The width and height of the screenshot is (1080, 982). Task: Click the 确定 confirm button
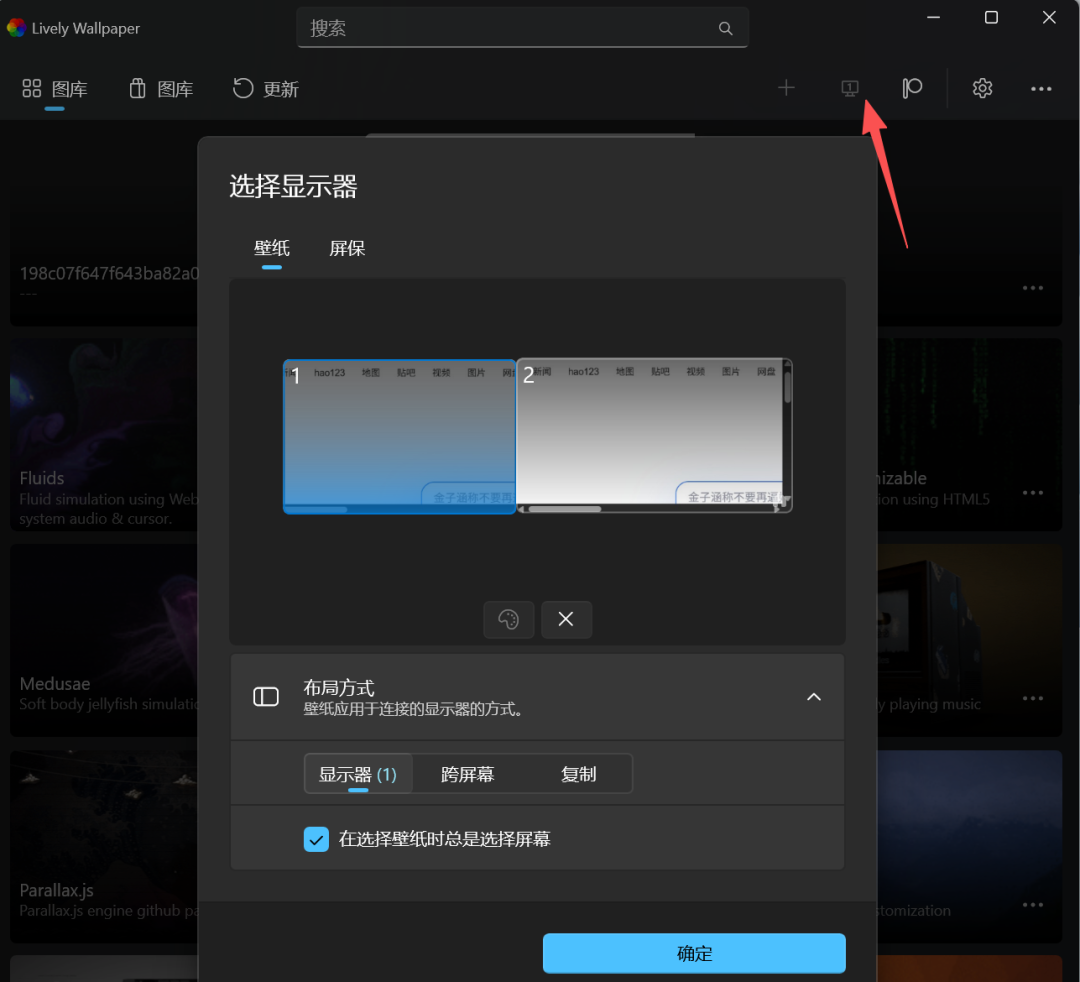pos(694,953)
